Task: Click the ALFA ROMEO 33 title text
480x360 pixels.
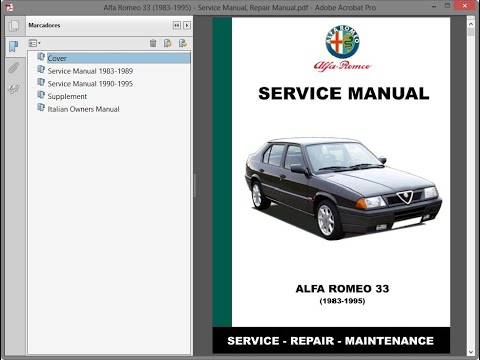Action: [342, 288]
